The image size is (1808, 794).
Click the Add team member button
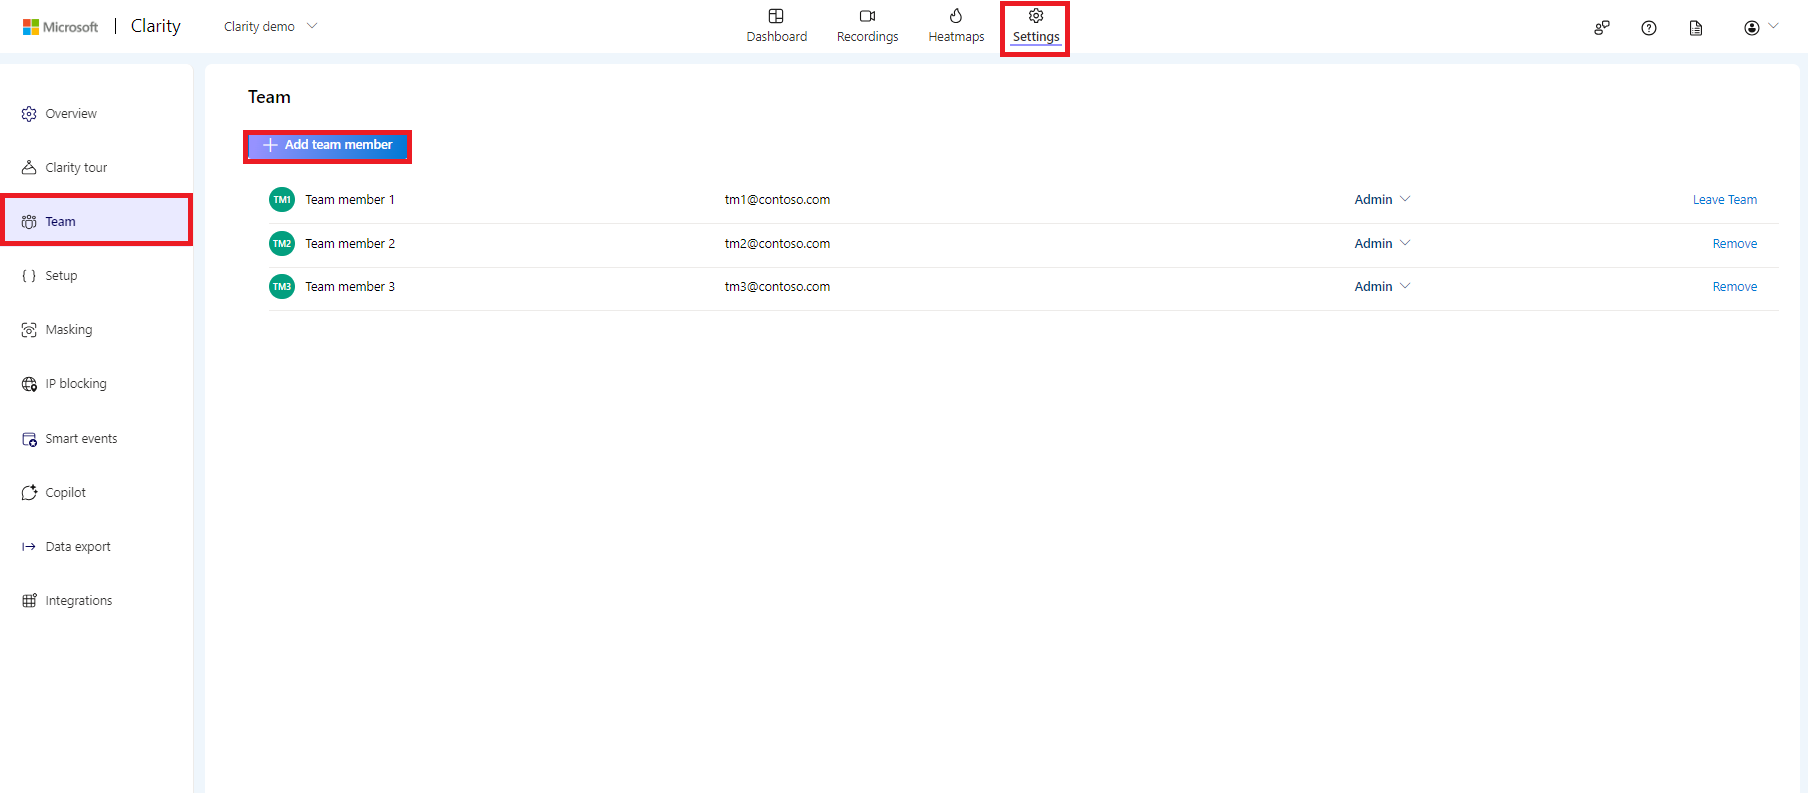pos(328,146)
